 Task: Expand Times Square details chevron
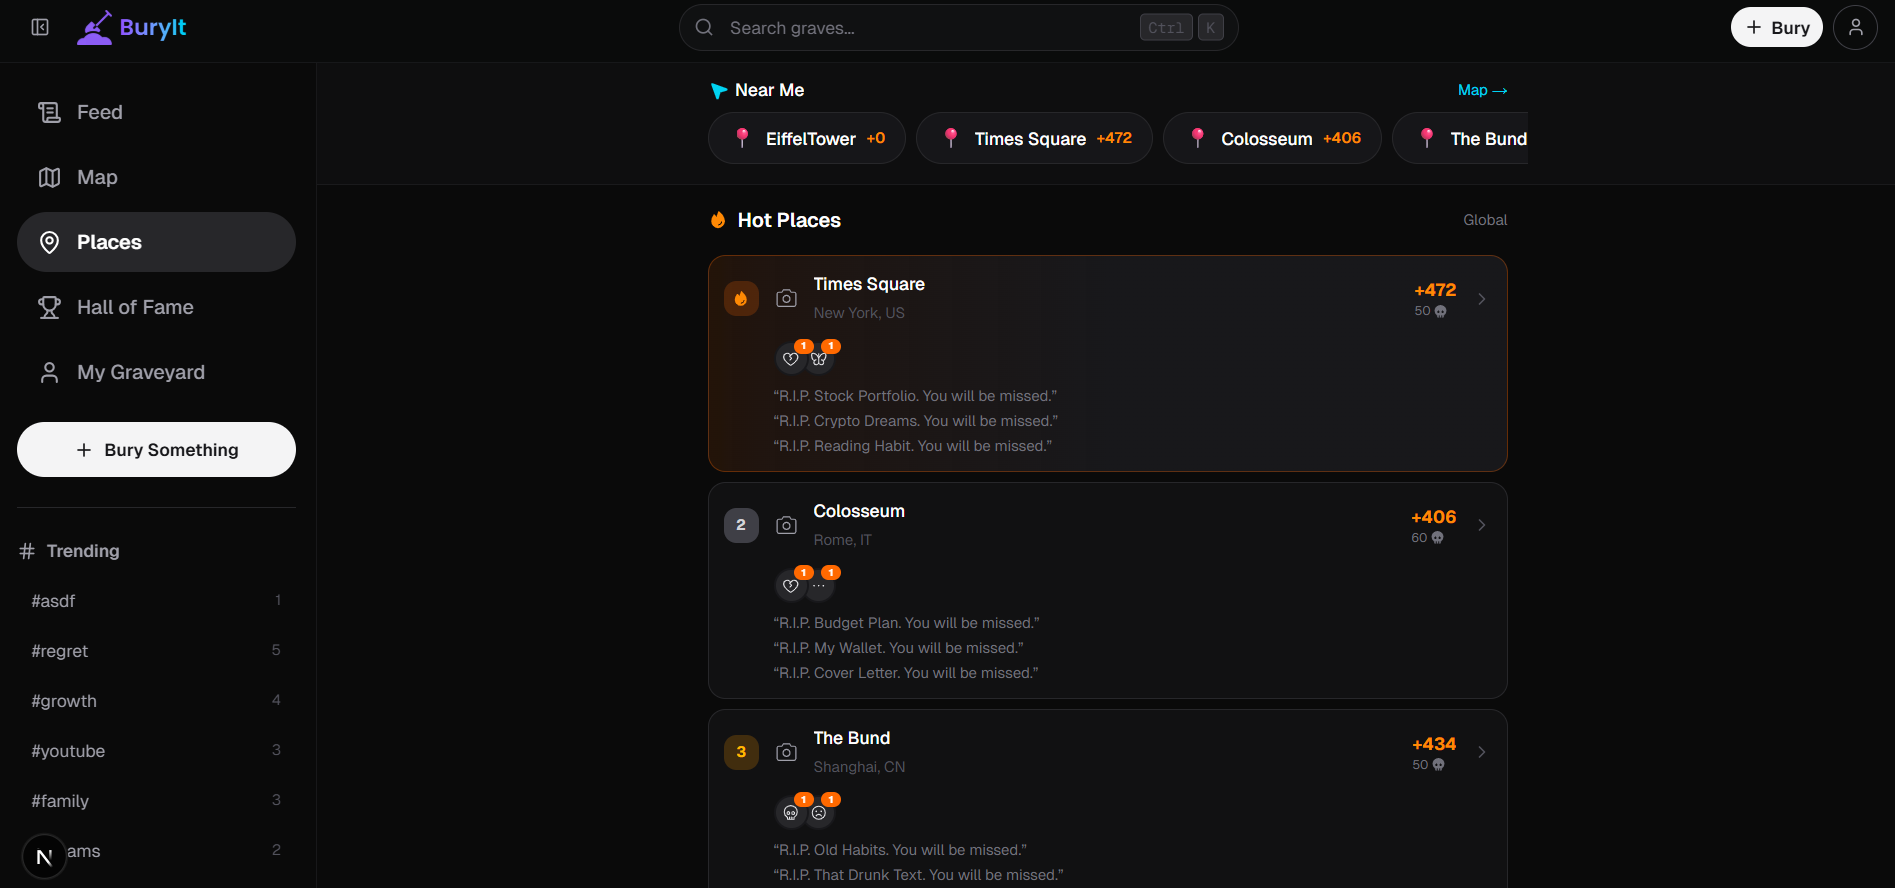(1482, 299)
